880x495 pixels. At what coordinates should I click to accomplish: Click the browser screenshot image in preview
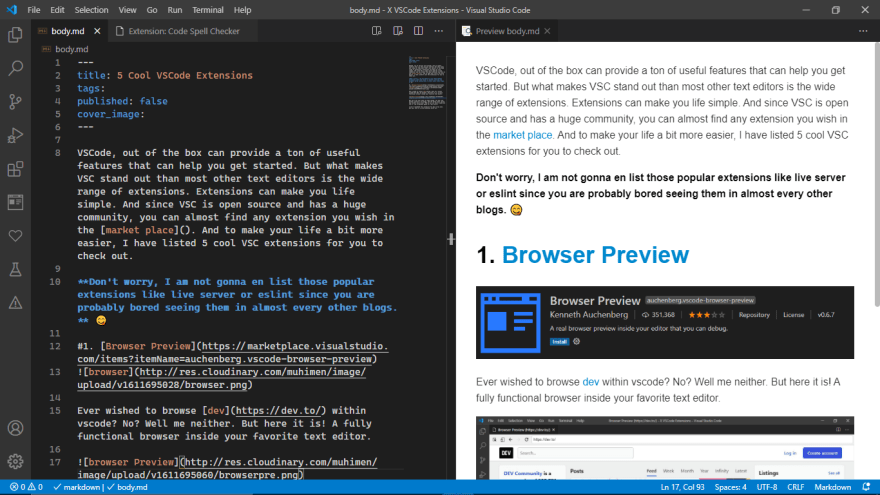pos(664,448)
